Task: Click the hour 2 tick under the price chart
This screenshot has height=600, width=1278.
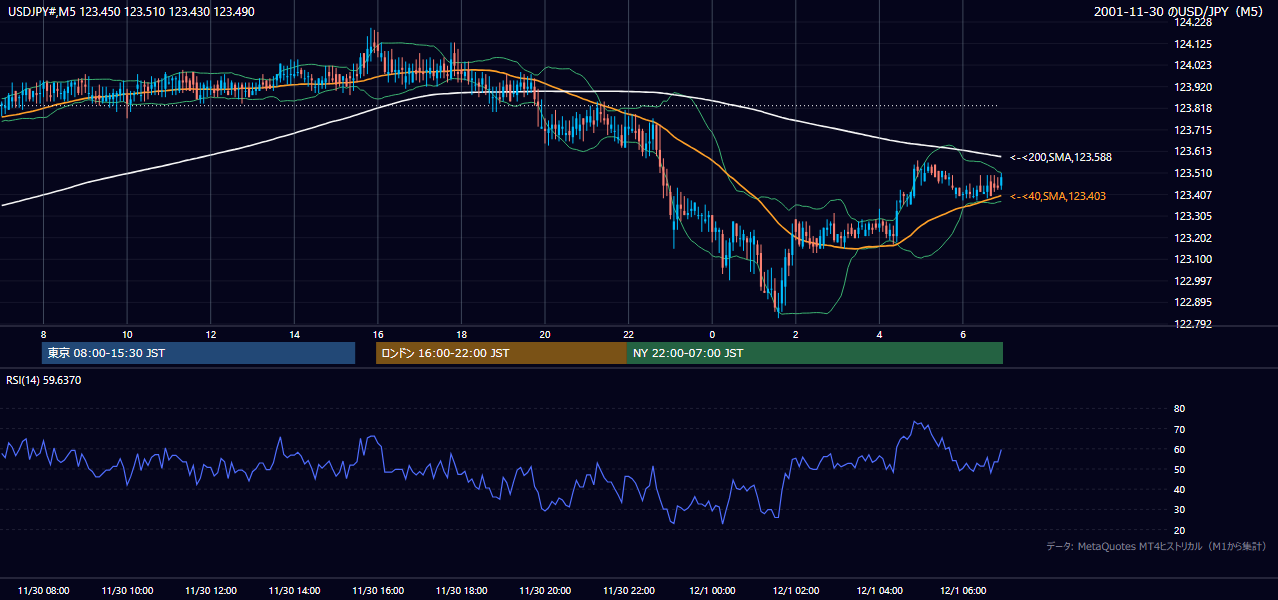Action: (x=796, y=334)
